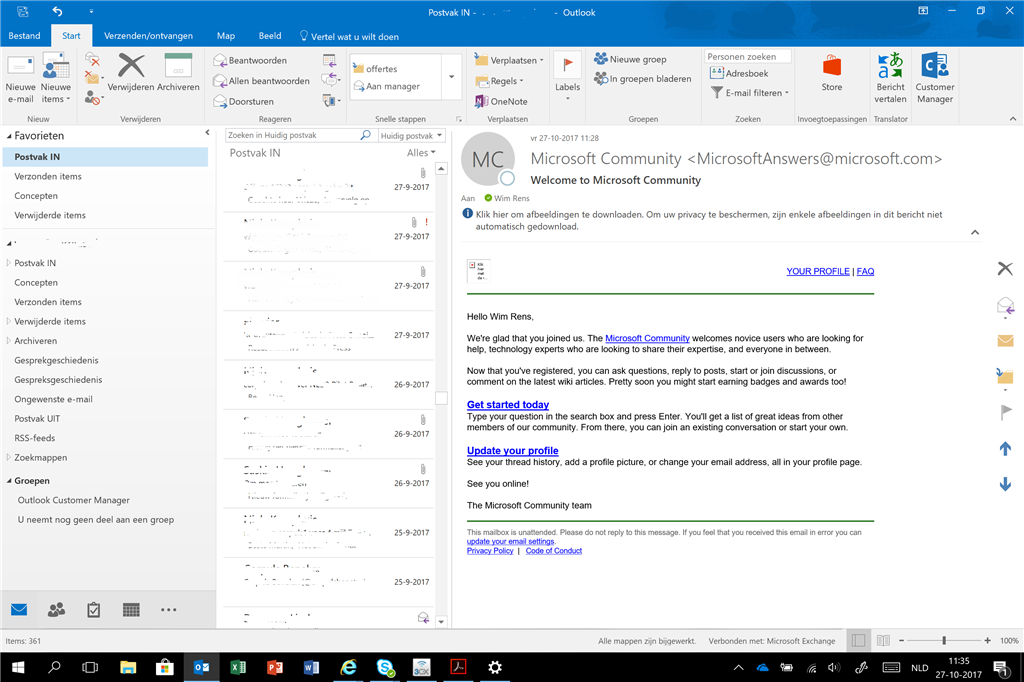Collapse the Favorieten section

coord(9,136)
